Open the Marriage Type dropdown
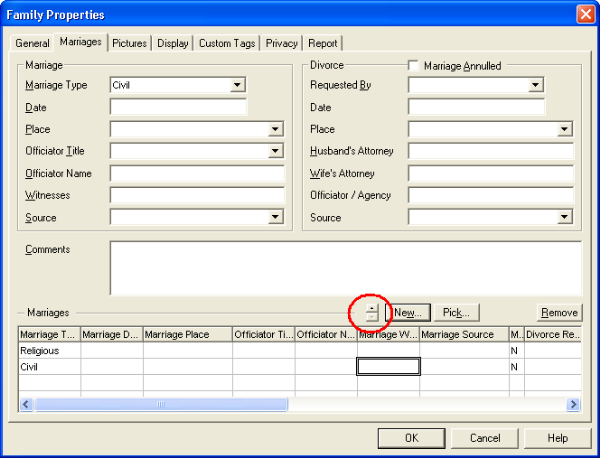This screenshot has height=458, width=600. coord(237,86)
